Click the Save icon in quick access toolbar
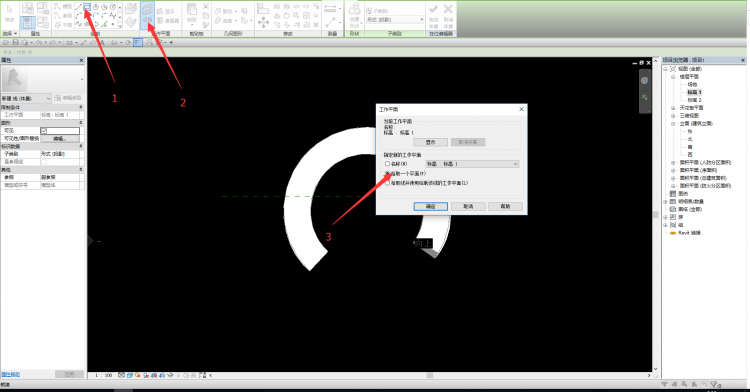Viewport: 750px width, 392px height. tap(15, 43)
